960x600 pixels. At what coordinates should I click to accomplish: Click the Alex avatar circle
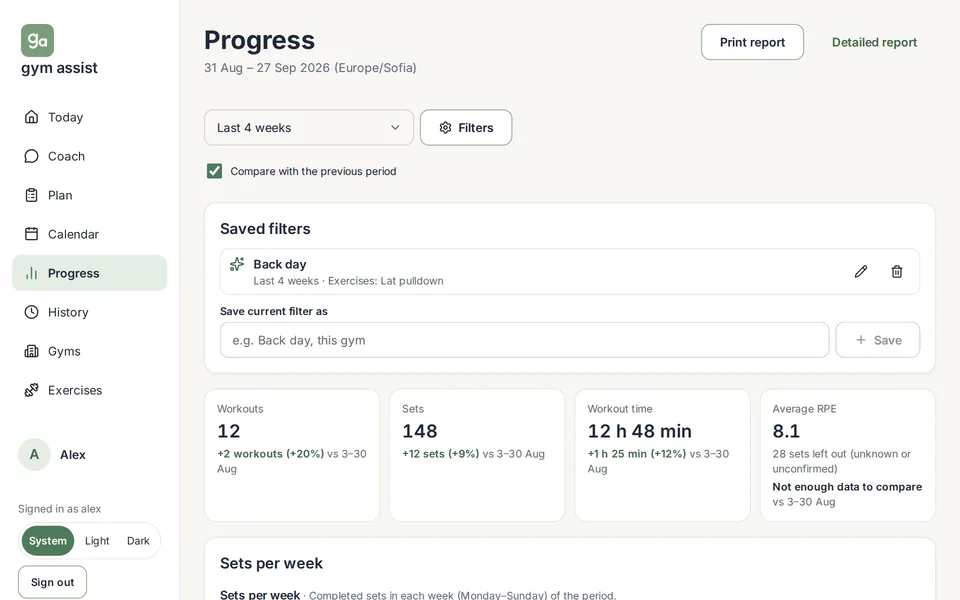click(x=34, y=454)
